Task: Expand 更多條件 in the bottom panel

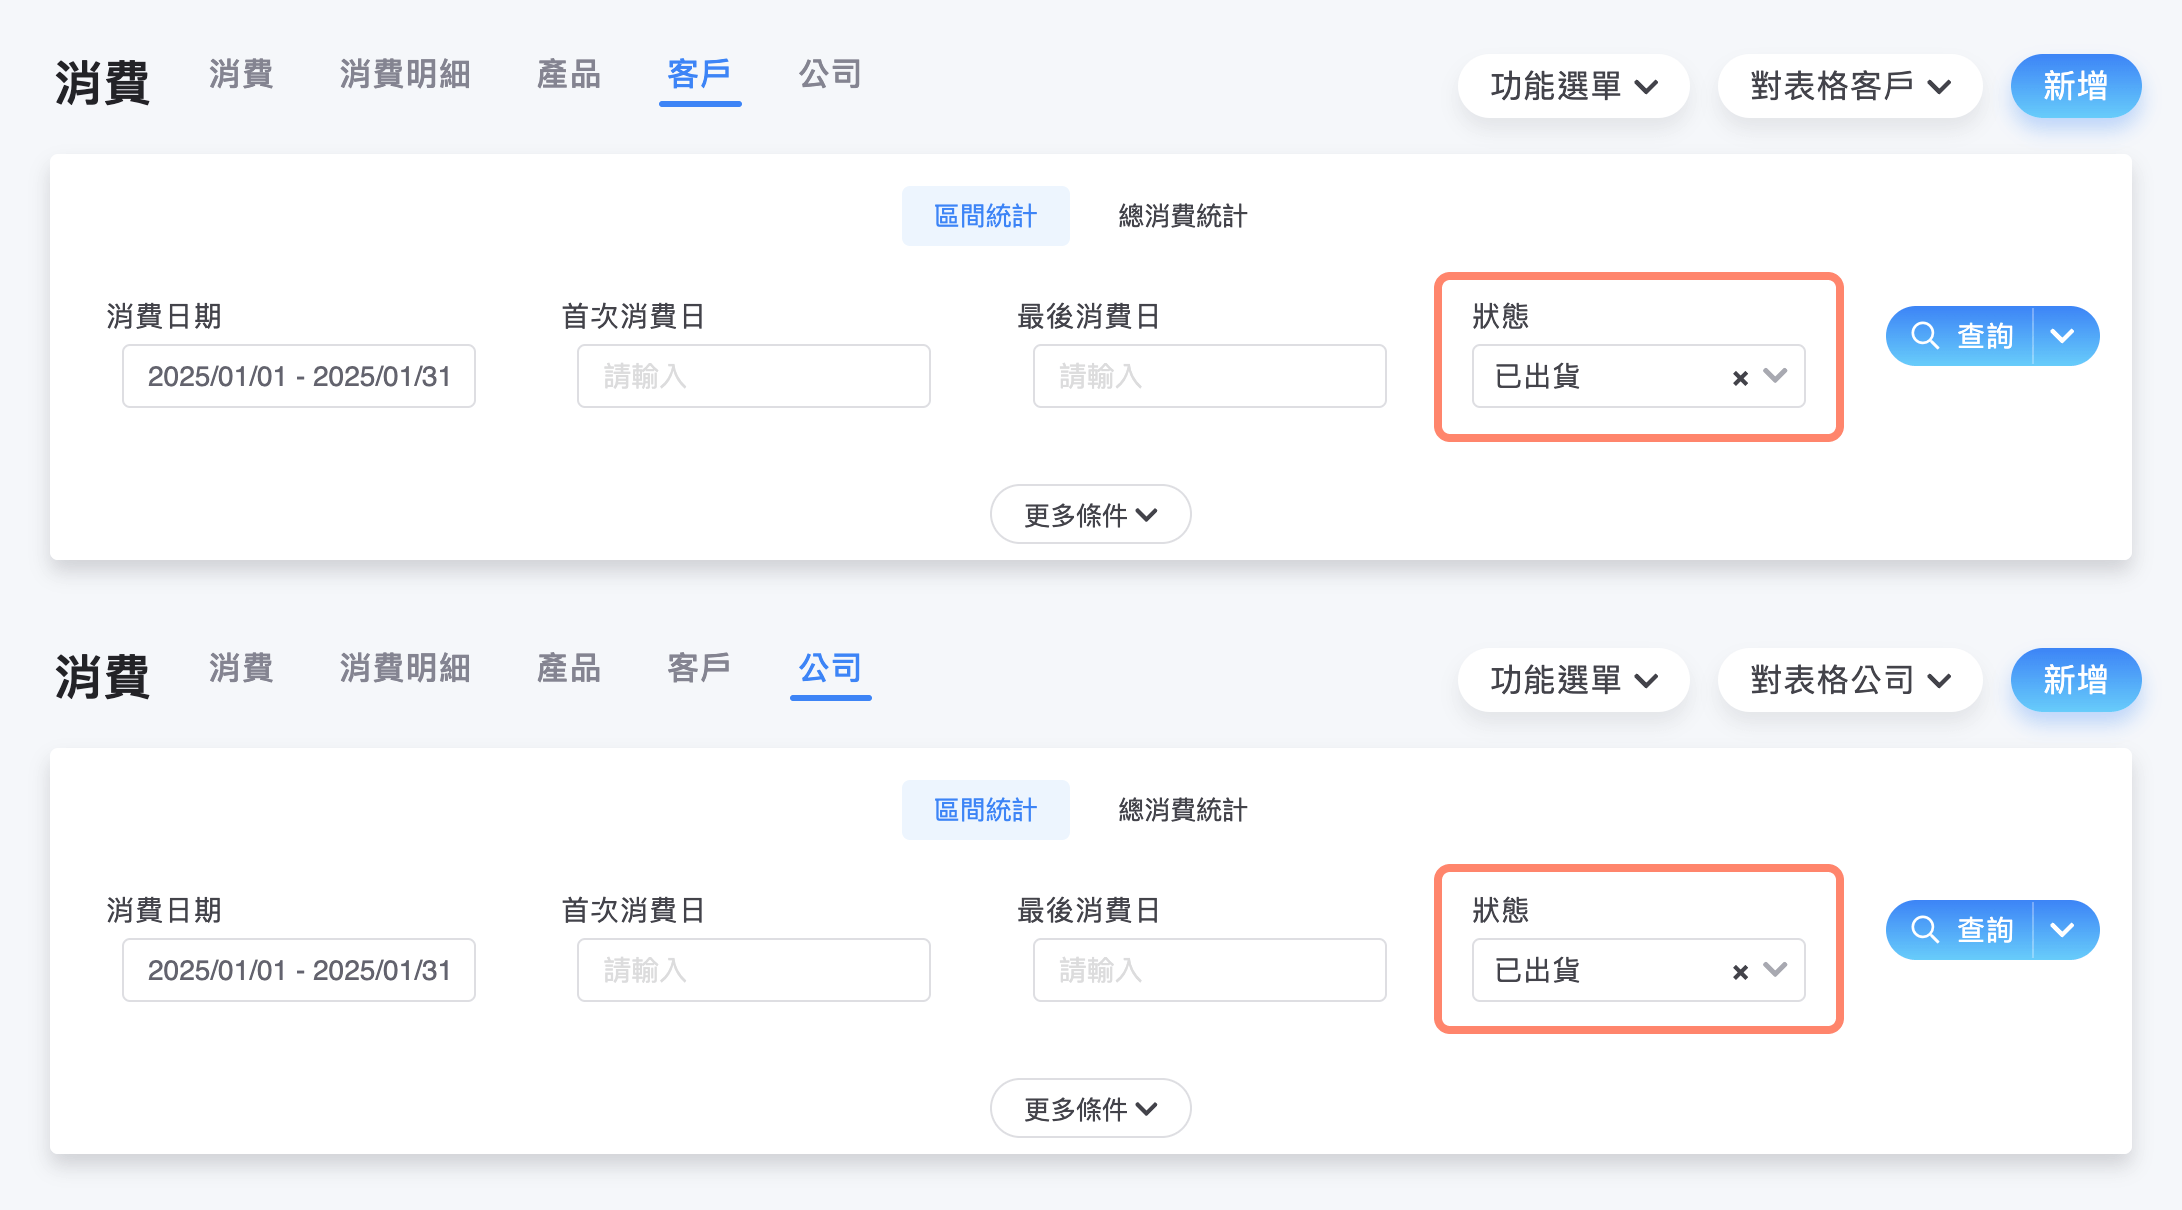Action: (1090, 1108)
